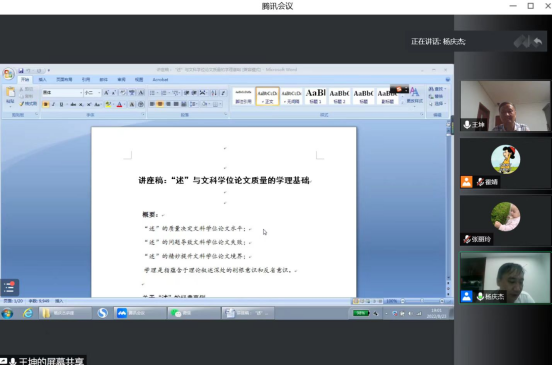Click the 腾讯会议 taskbar button
Screen dimensions: 553x365
[140, 313]
